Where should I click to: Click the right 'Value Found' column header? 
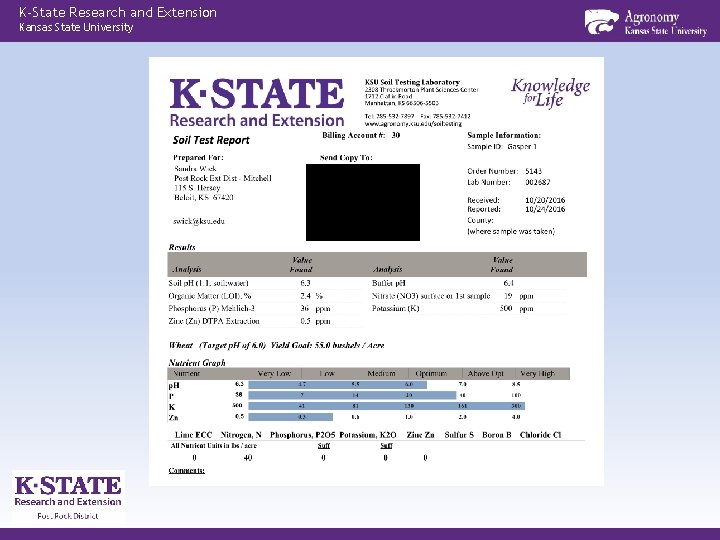point(501,264)
